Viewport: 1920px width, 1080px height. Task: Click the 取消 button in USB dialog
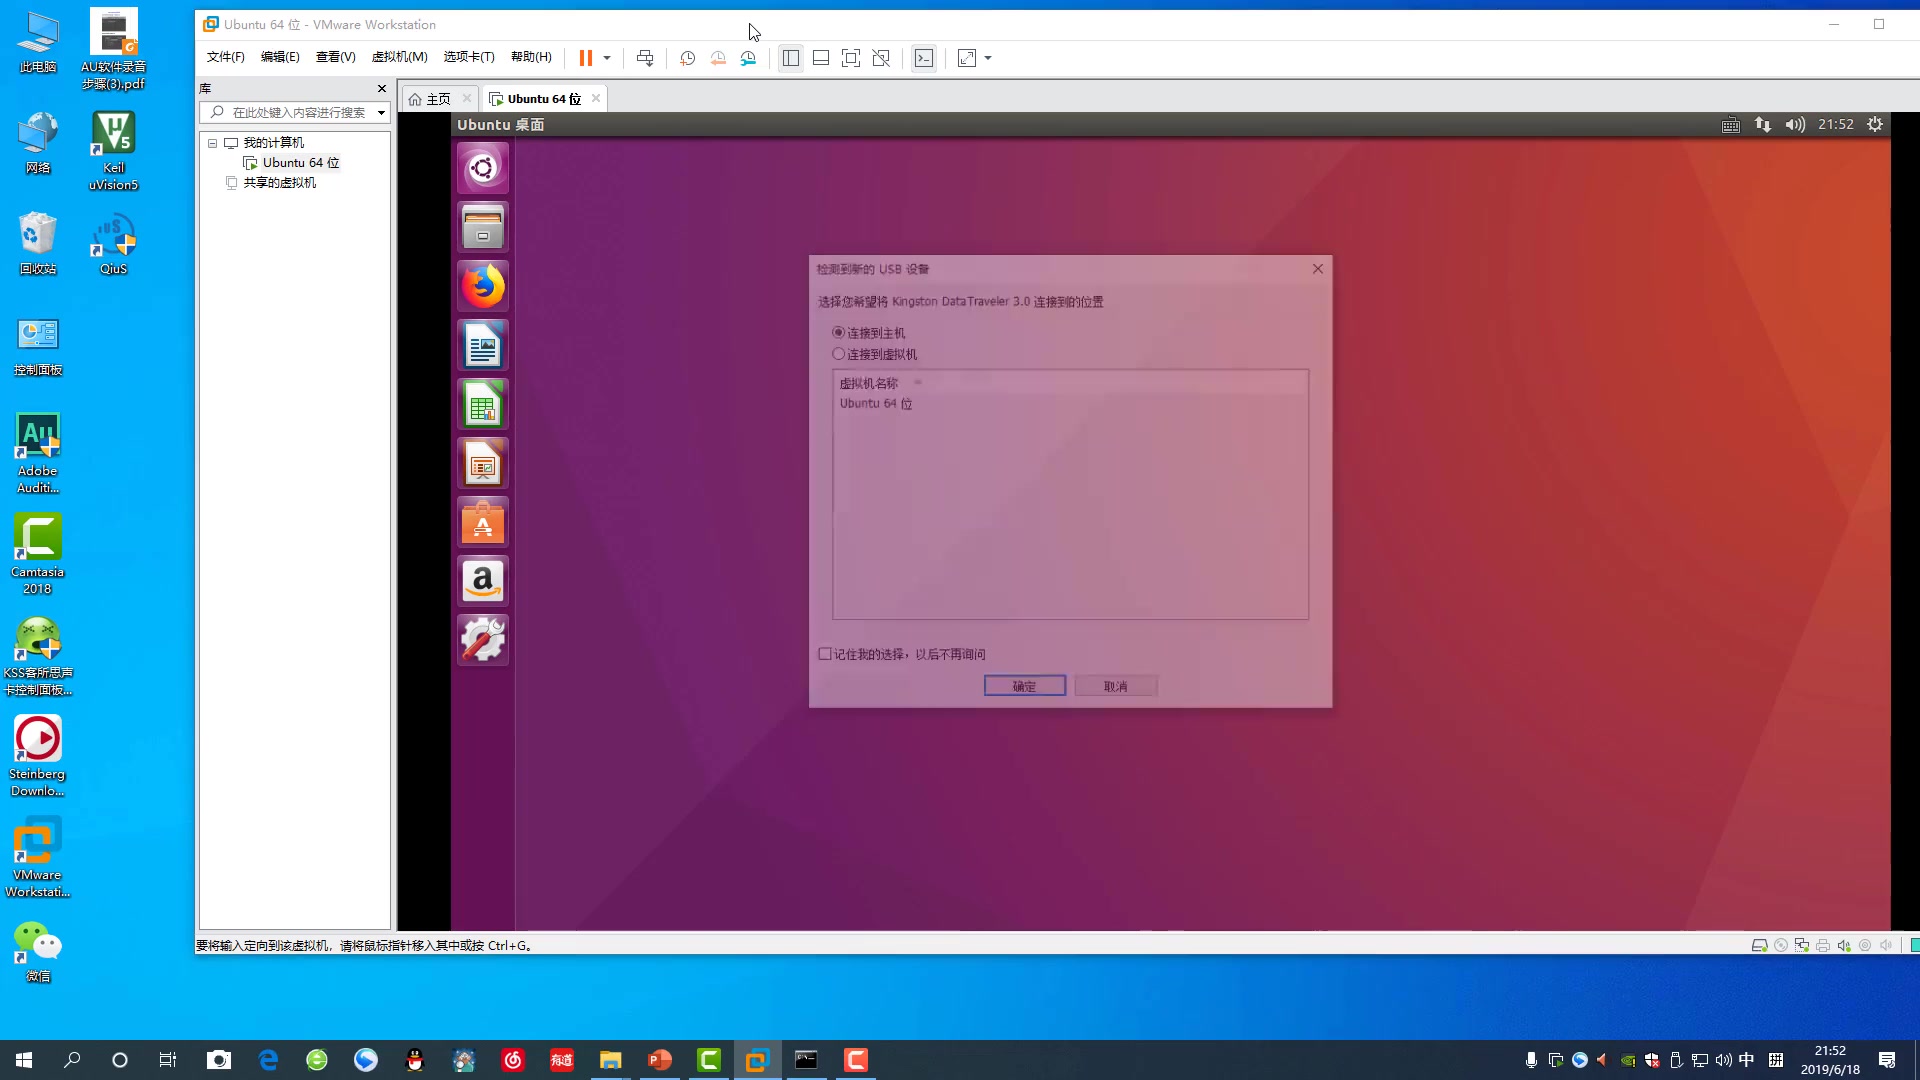[1116, 686]
